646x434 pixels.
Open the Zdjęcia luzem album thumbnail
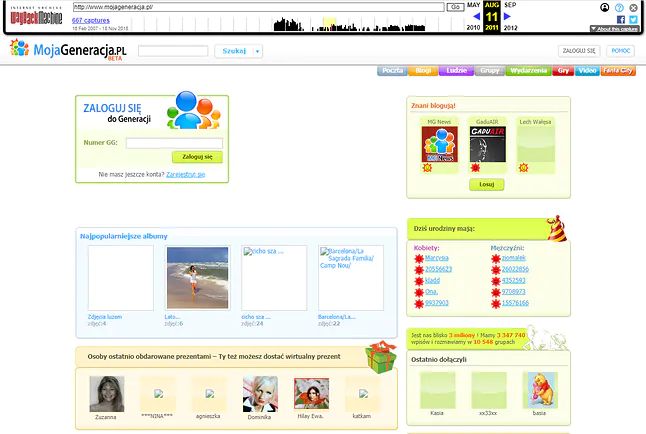coord(120,278)
